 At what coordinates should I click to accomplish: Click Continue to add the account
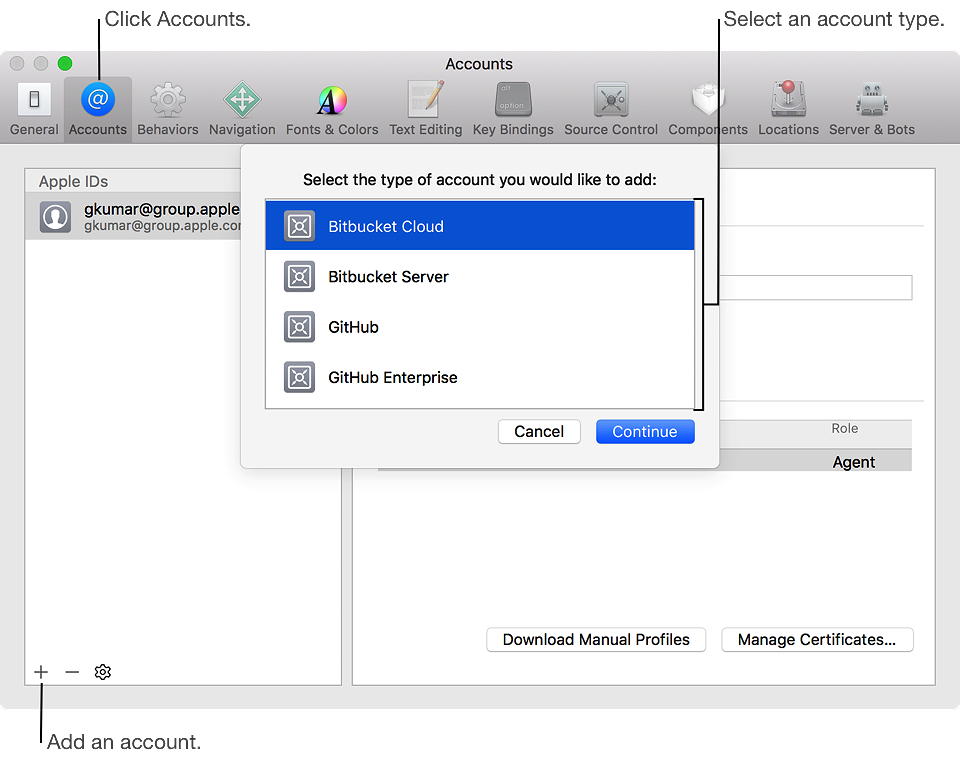pos(645,431)
